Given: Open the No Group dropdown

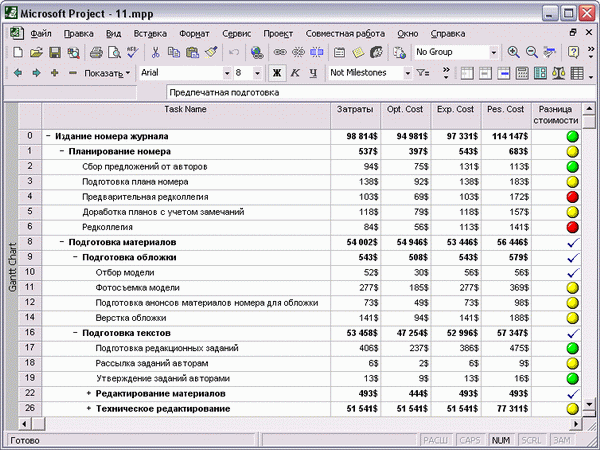Looking at the screenshot, I should pyautogui.click(x=494, y=52).
